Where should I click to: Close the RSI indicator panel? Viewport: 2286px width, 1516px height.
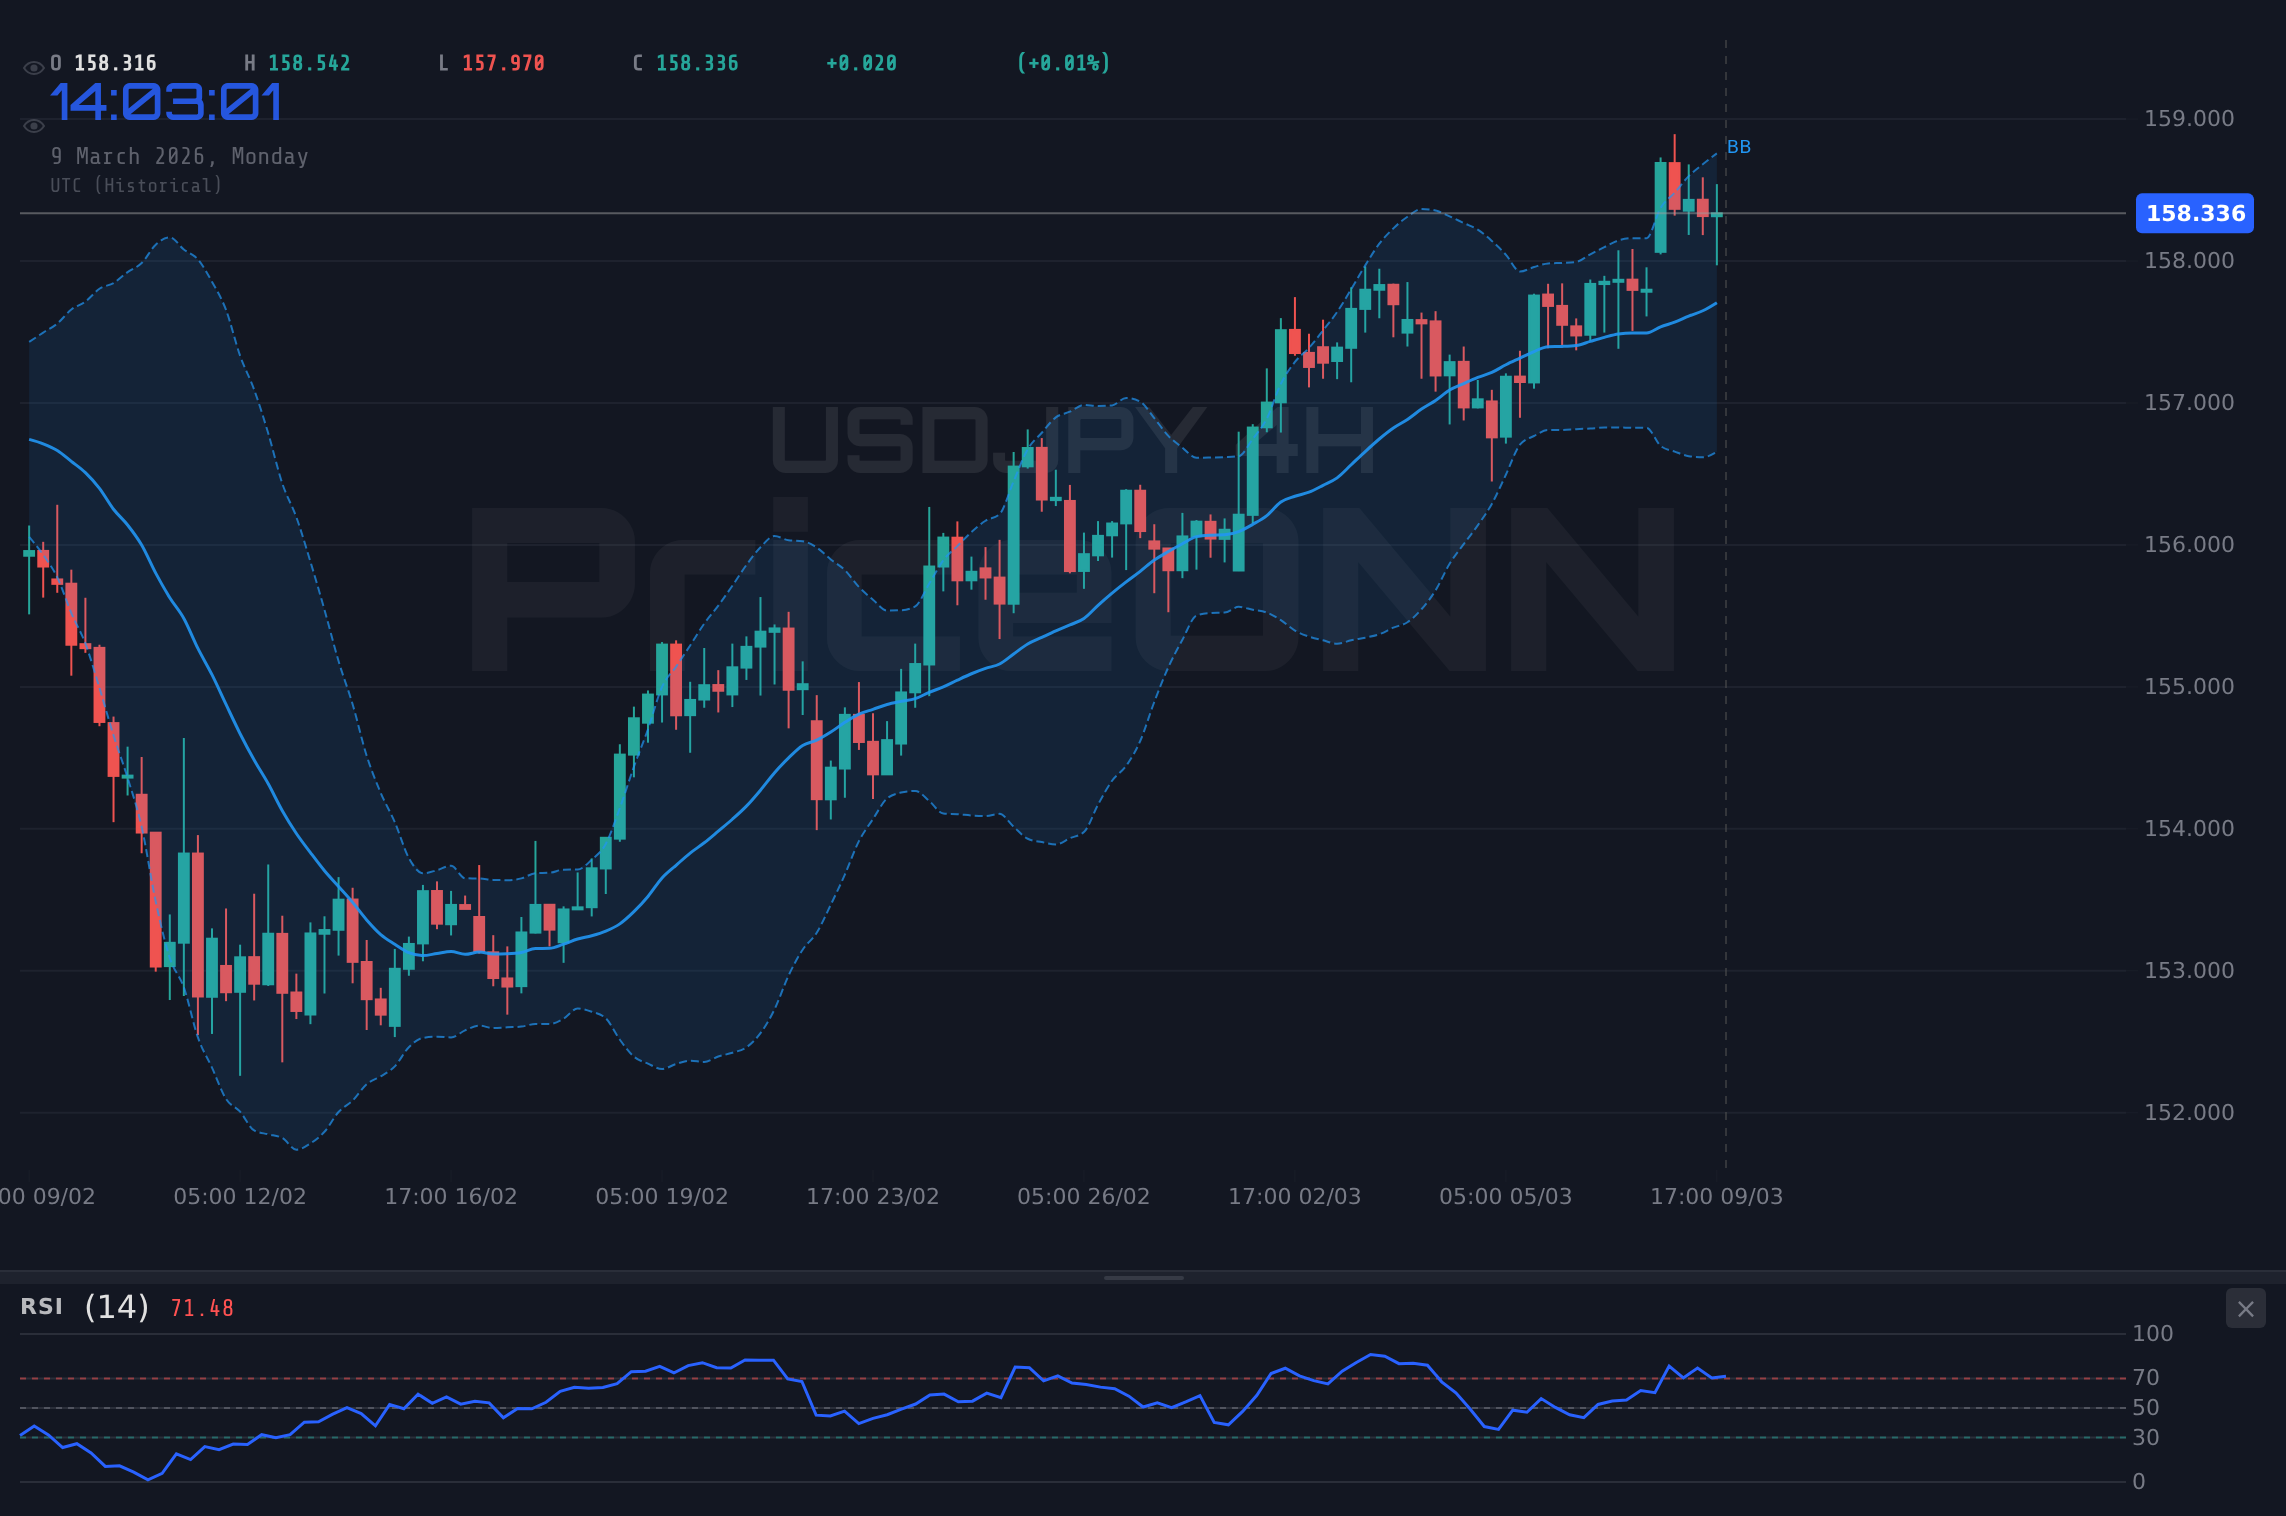tap(2245, 1309)
